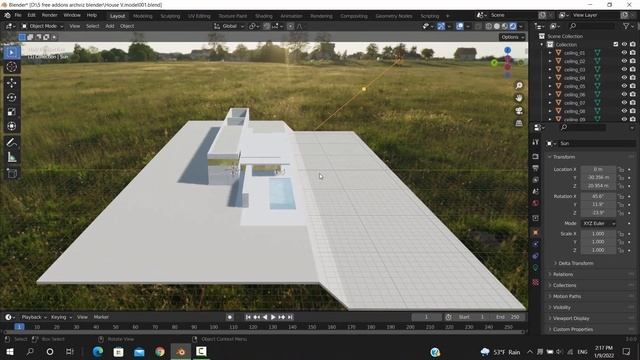This screenshot has height=360, width=640.
Task: Disable render camera icon for ceiling_03
Action: (633, 69)
